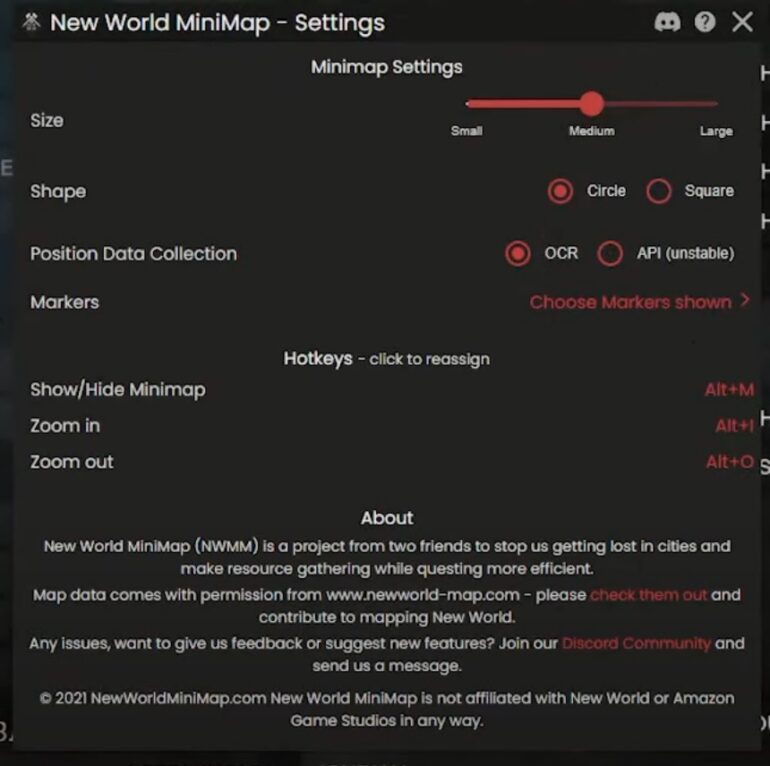Image resolution: width=770 pixels, height=766 pixels.
Task: Choose OCR position data collection
Action: click(x=518, y=253)
